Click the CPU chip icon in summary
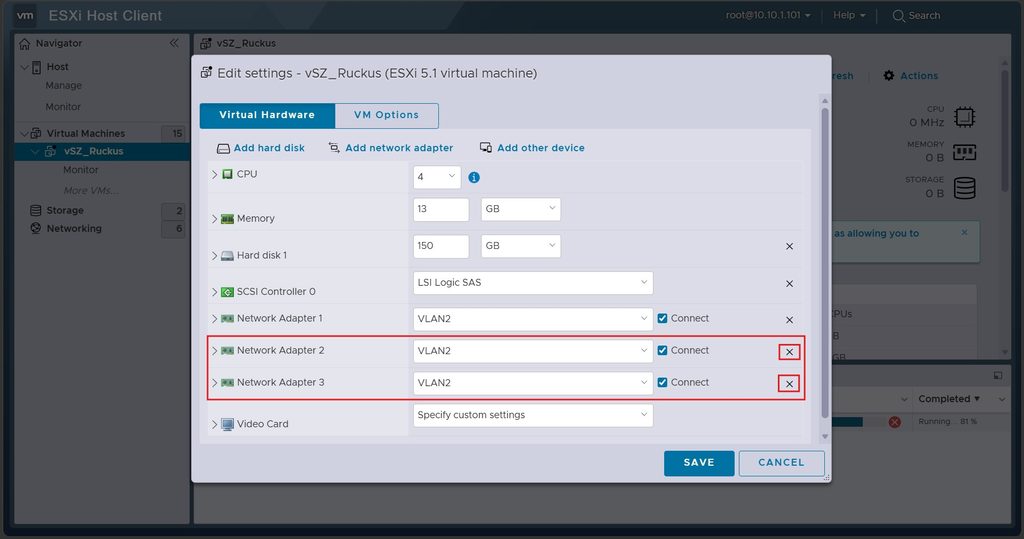The image size is (1024, 539). (965, 117)
